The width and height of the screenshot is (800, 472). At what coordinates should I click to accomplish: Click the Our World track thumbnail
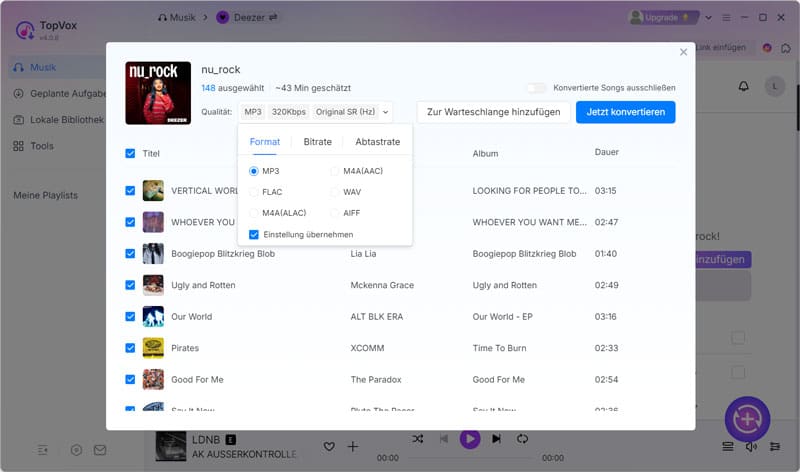pyautogui.click(x=153, y=316)
